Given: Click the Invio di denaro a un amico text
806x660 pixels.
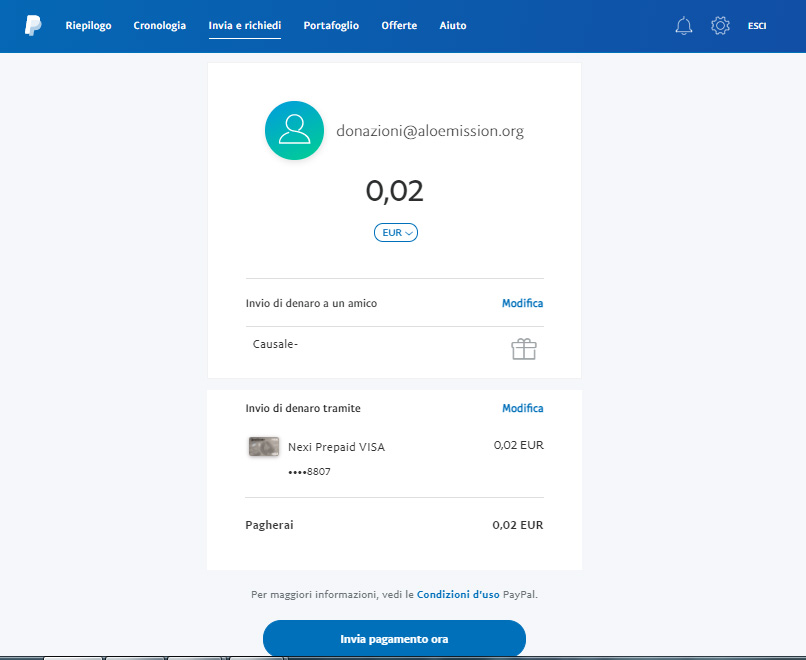Looking at the screenshot, I should pos(311,303).
